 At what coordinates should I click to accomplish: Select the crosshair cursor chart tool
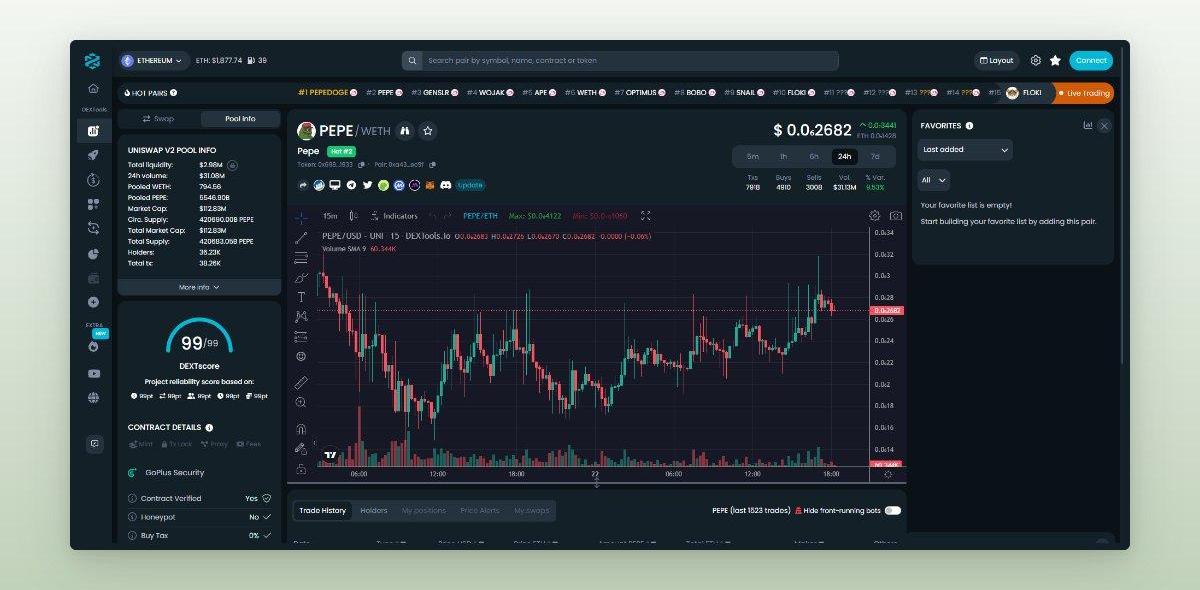coord(301,216)
